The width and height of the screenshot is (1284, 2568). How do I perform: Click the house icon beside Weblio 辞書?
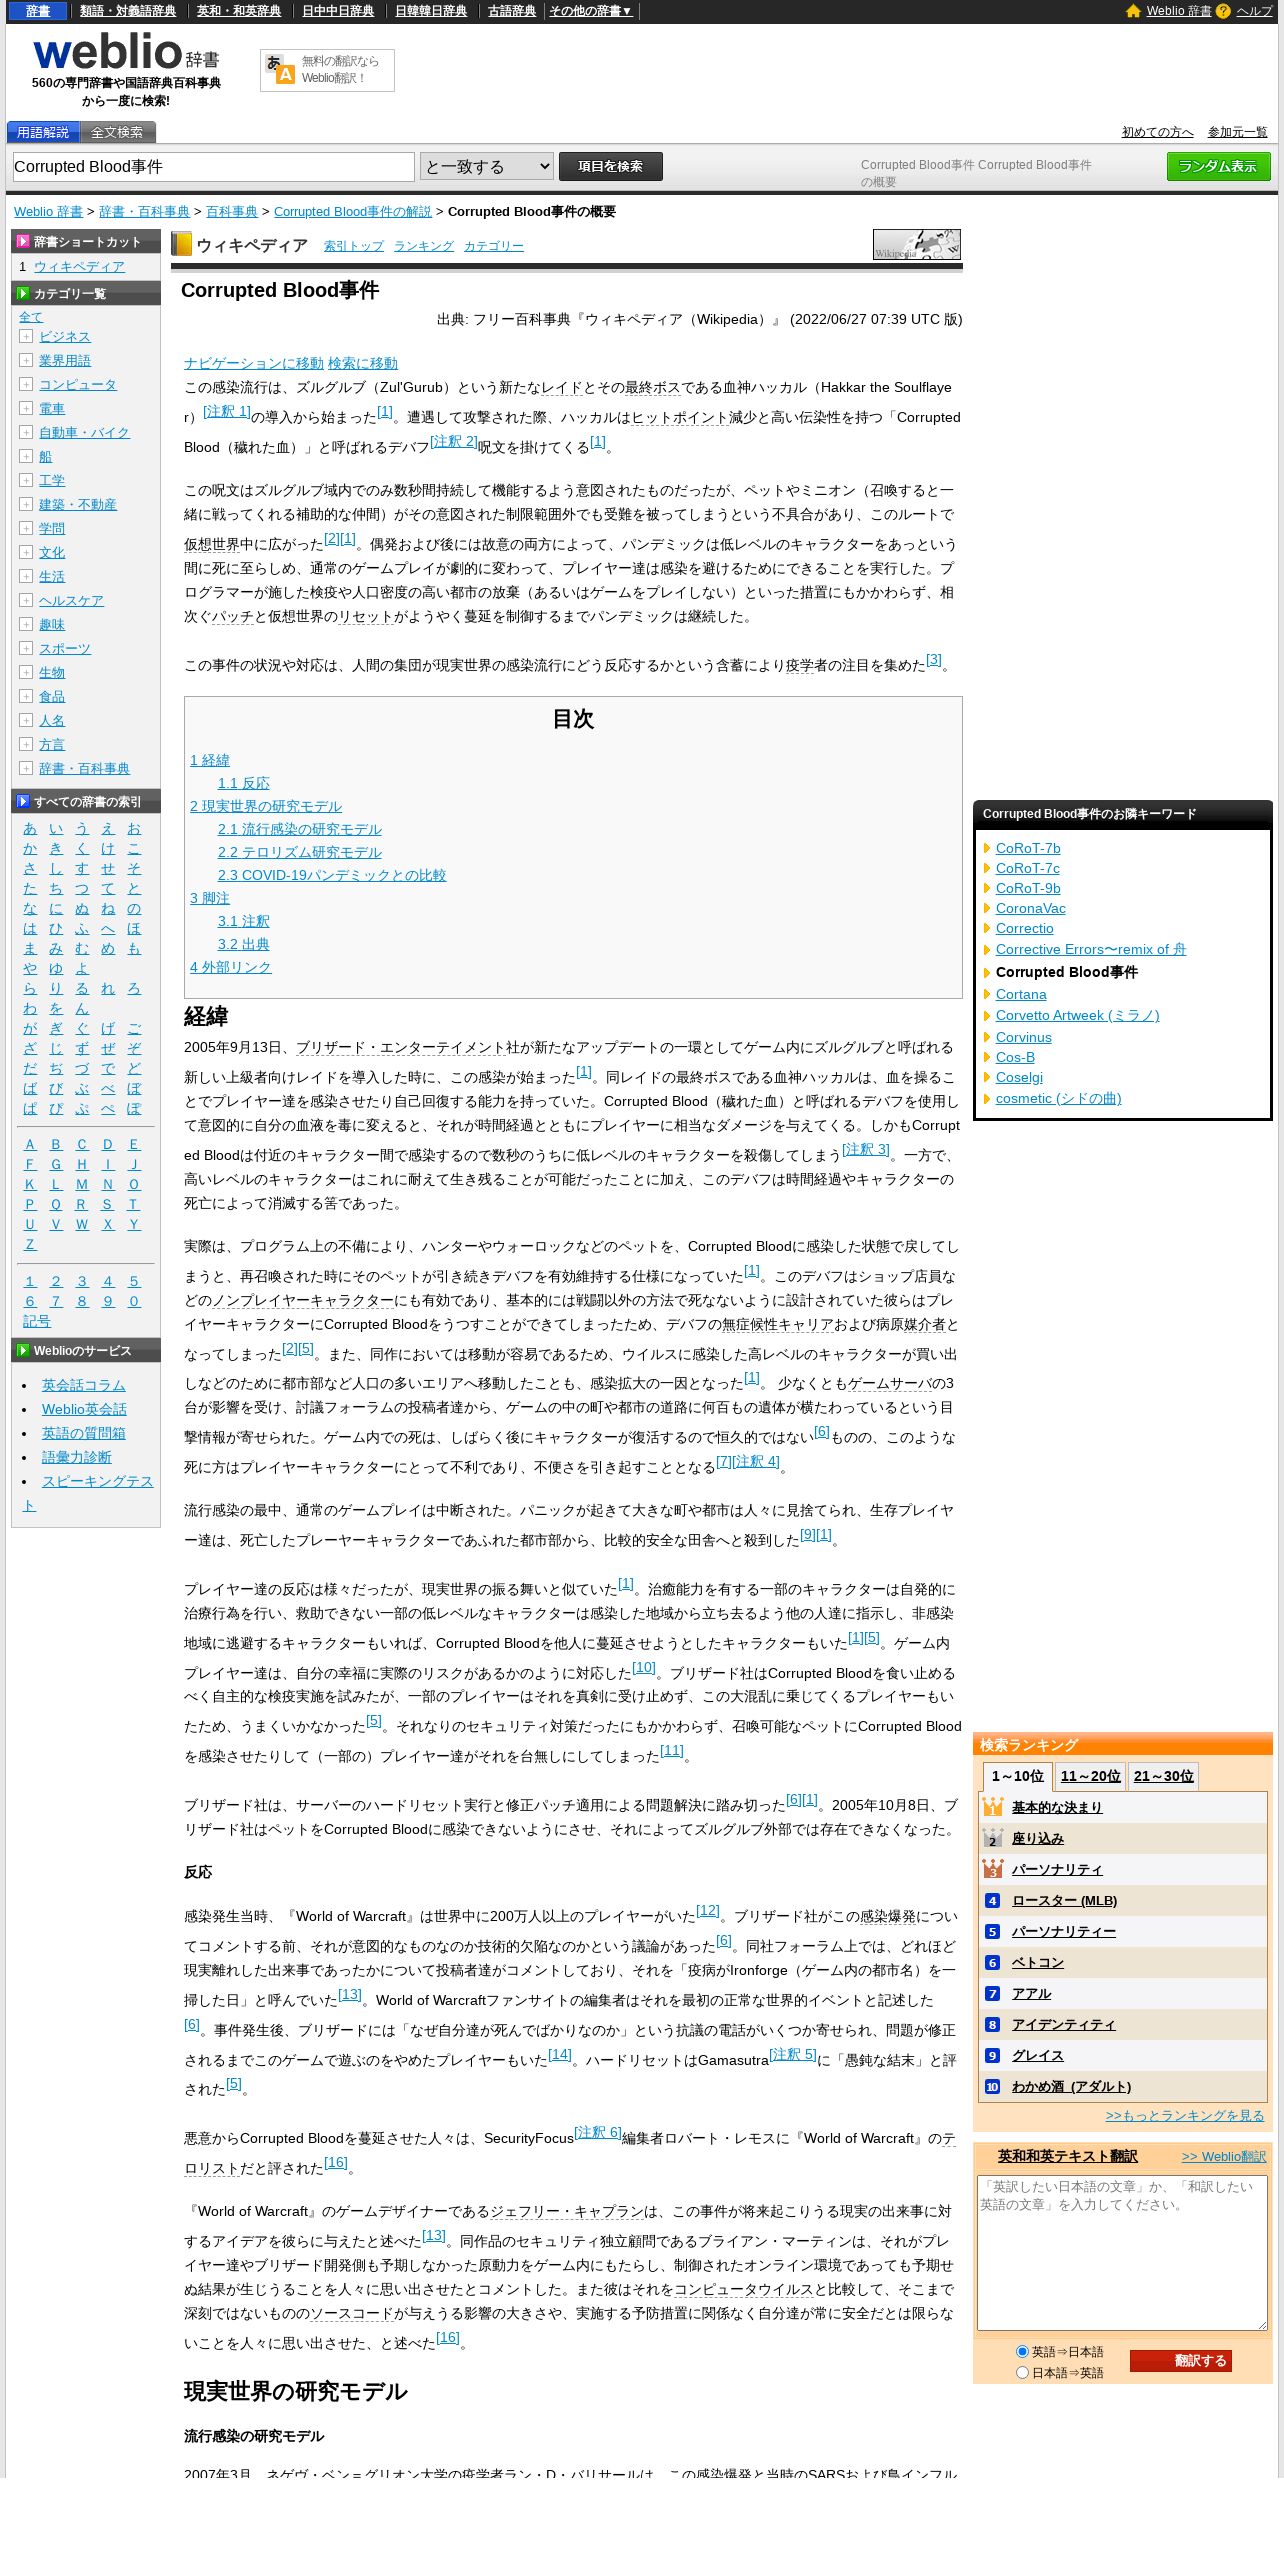point(1133,11)
